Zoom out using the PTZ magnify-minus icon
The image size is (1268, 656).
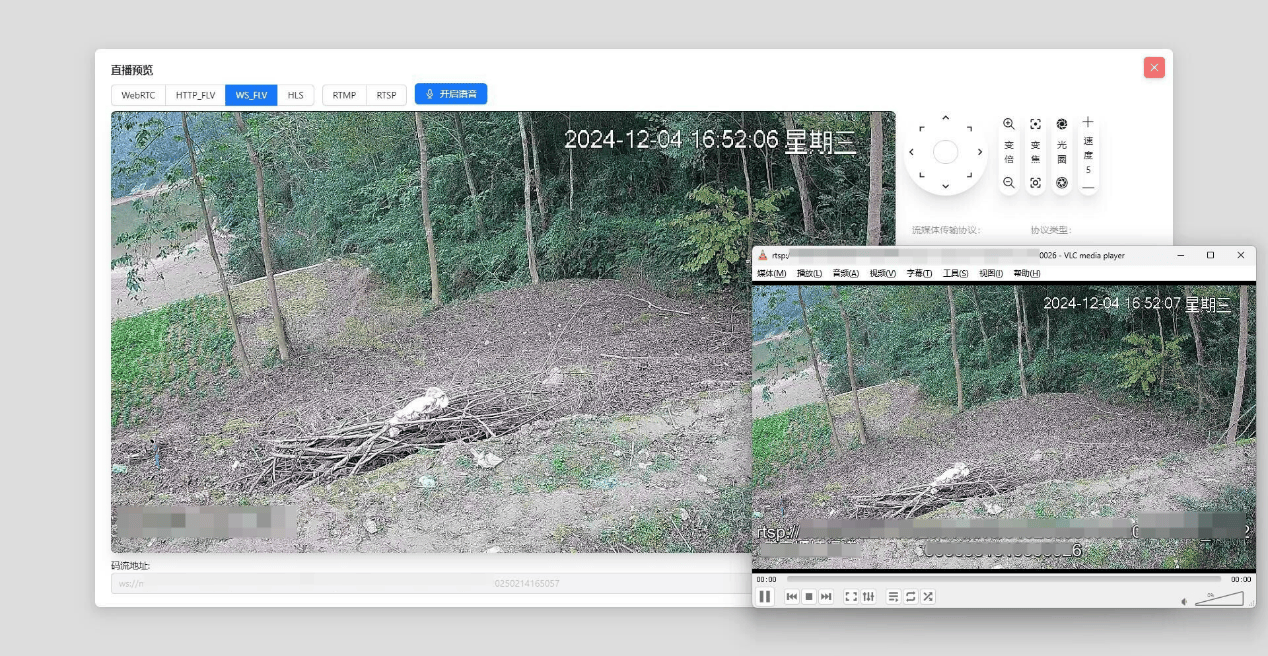pos(1009,182)
